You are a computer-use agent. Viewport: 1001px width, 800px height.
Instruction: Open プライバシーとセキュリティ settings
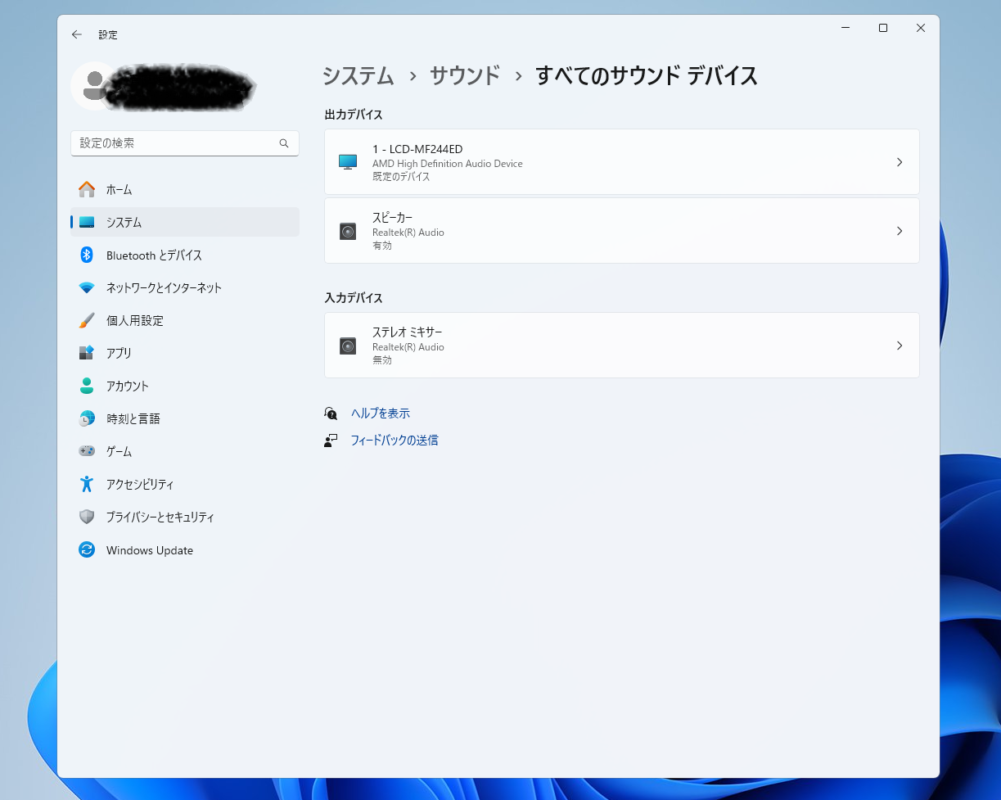point(184,517)
